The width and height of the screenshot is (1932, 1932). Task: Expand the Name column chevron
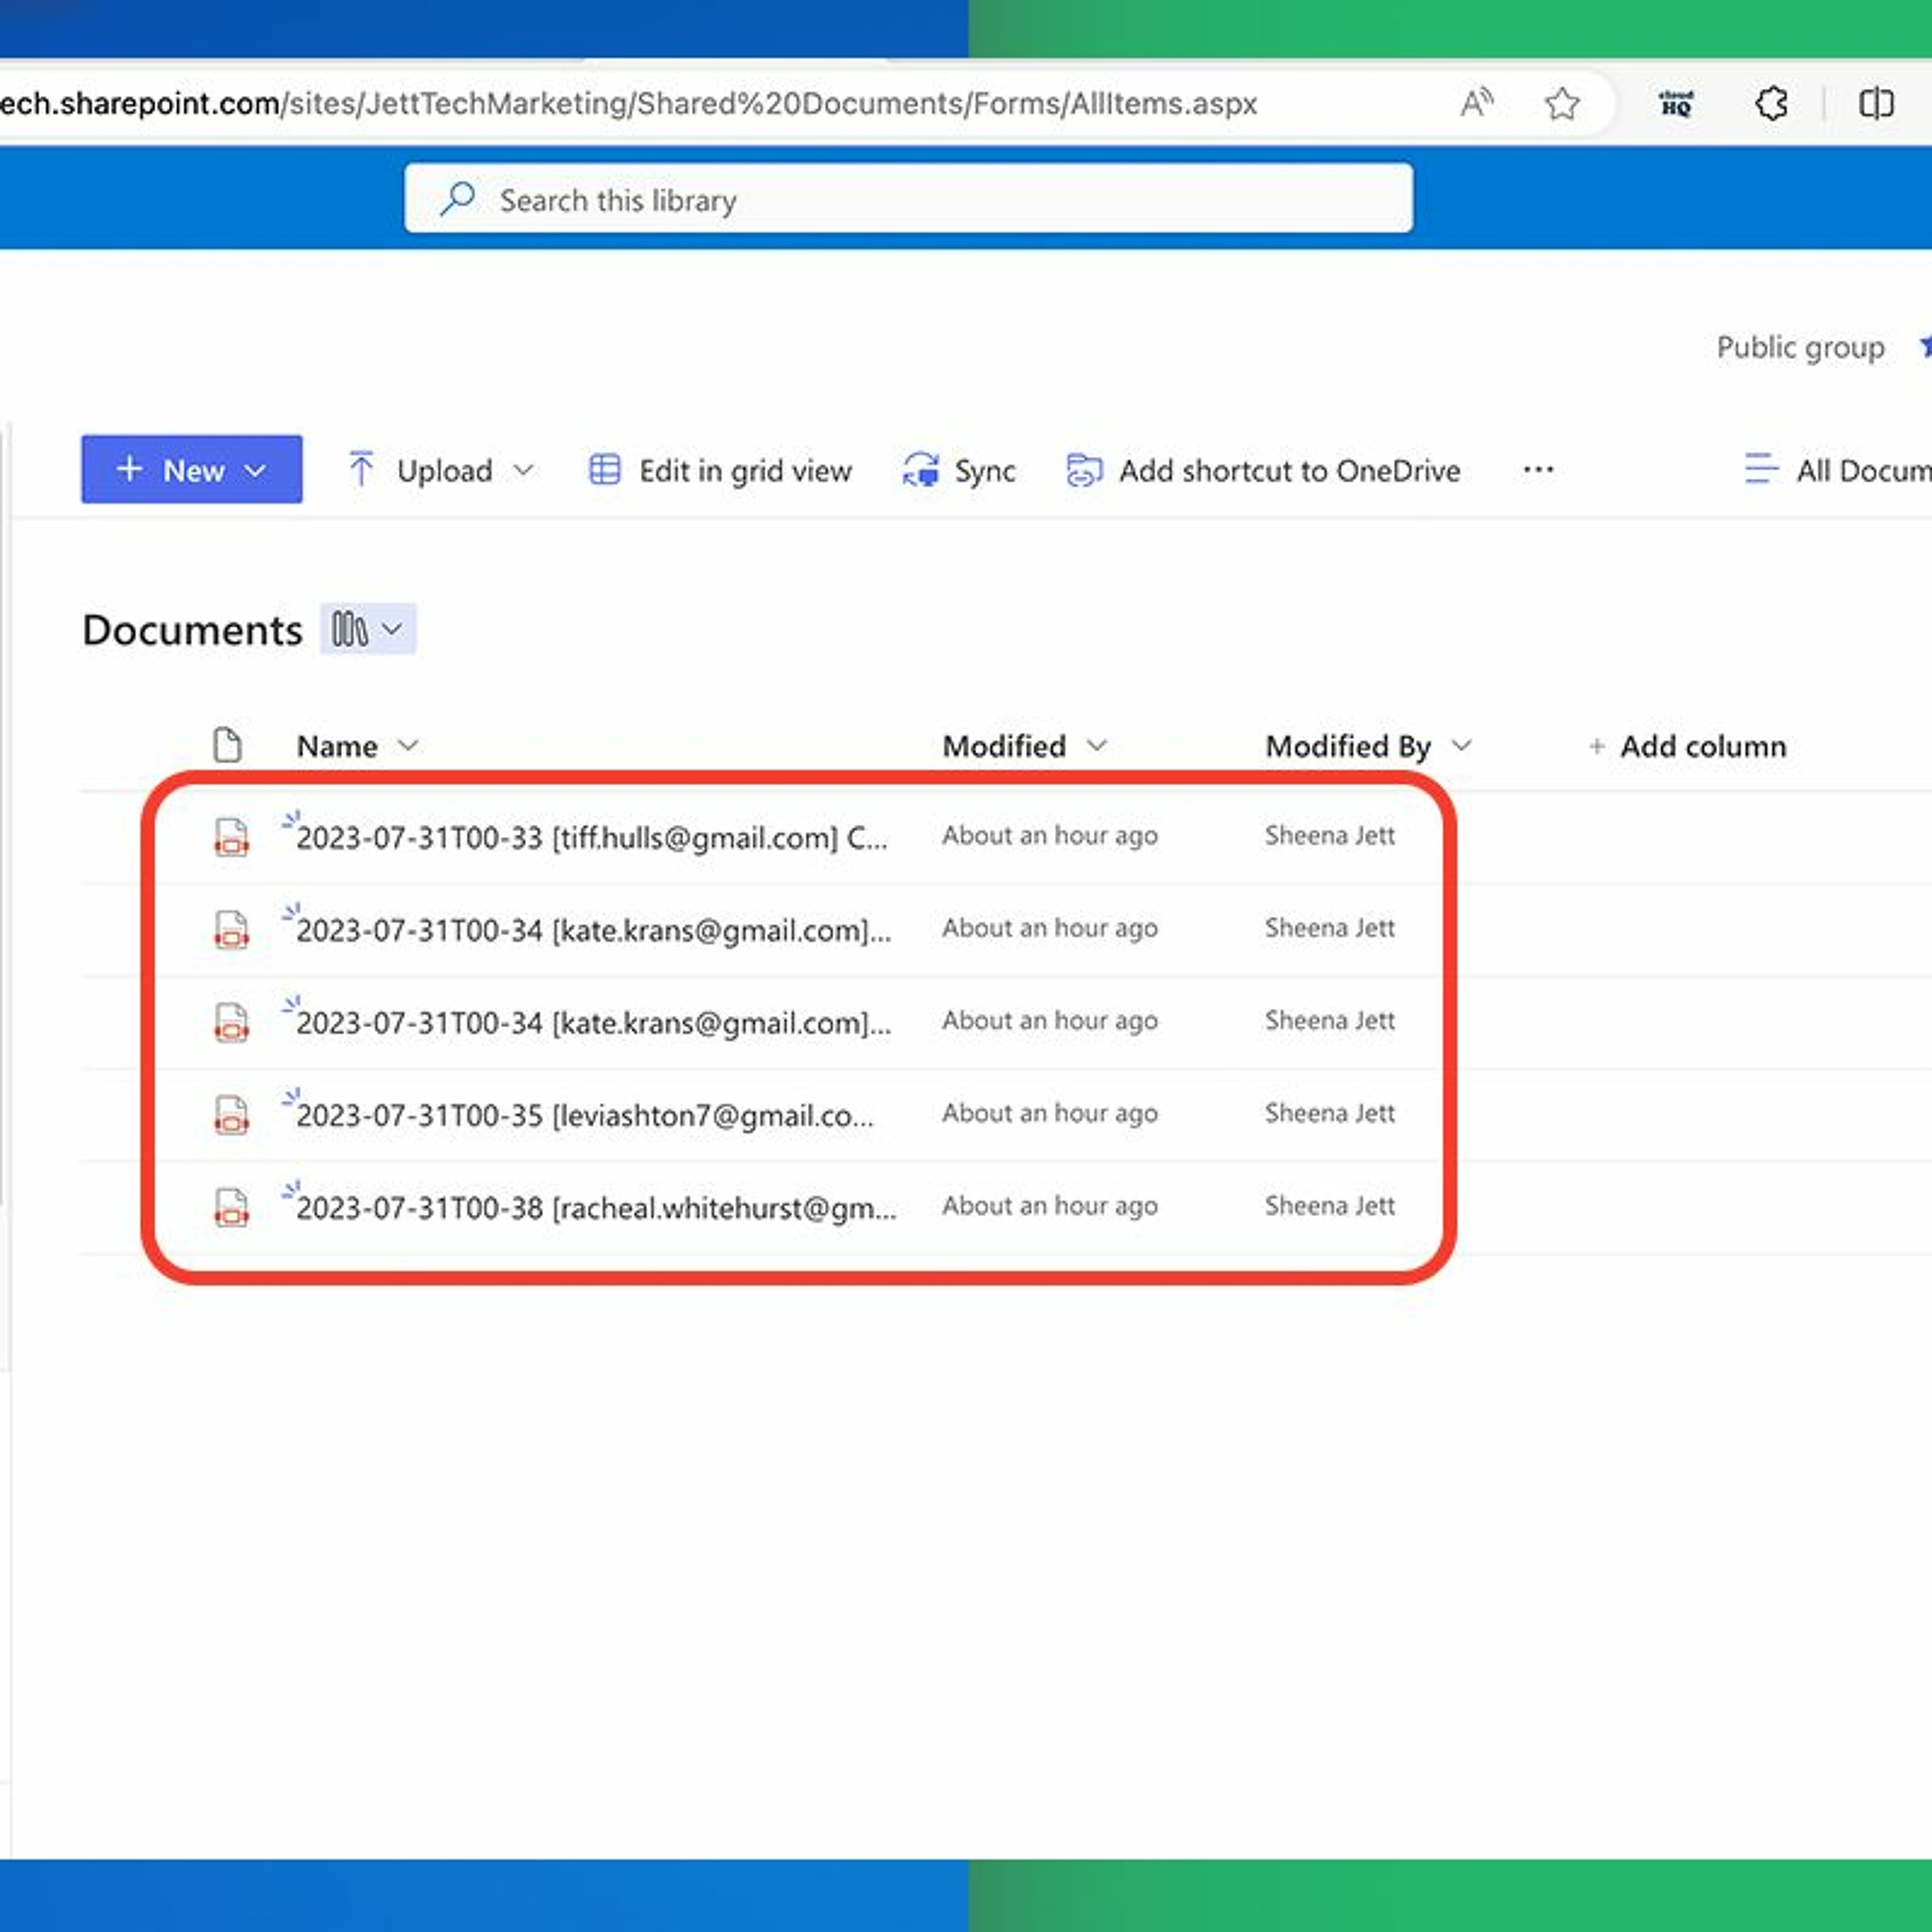tap(408, 745)
